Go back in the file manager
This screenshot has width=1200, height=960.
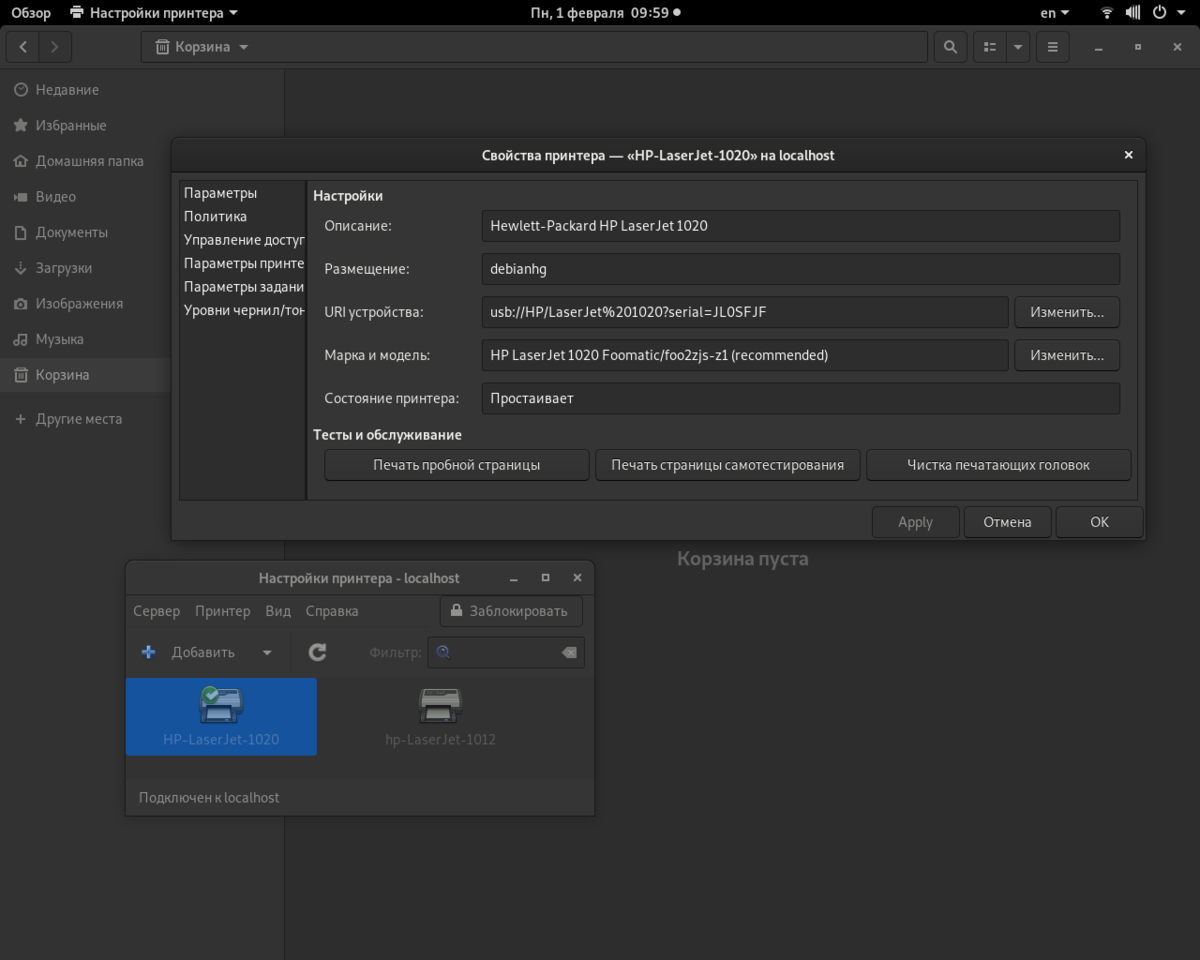click(23, 47)
